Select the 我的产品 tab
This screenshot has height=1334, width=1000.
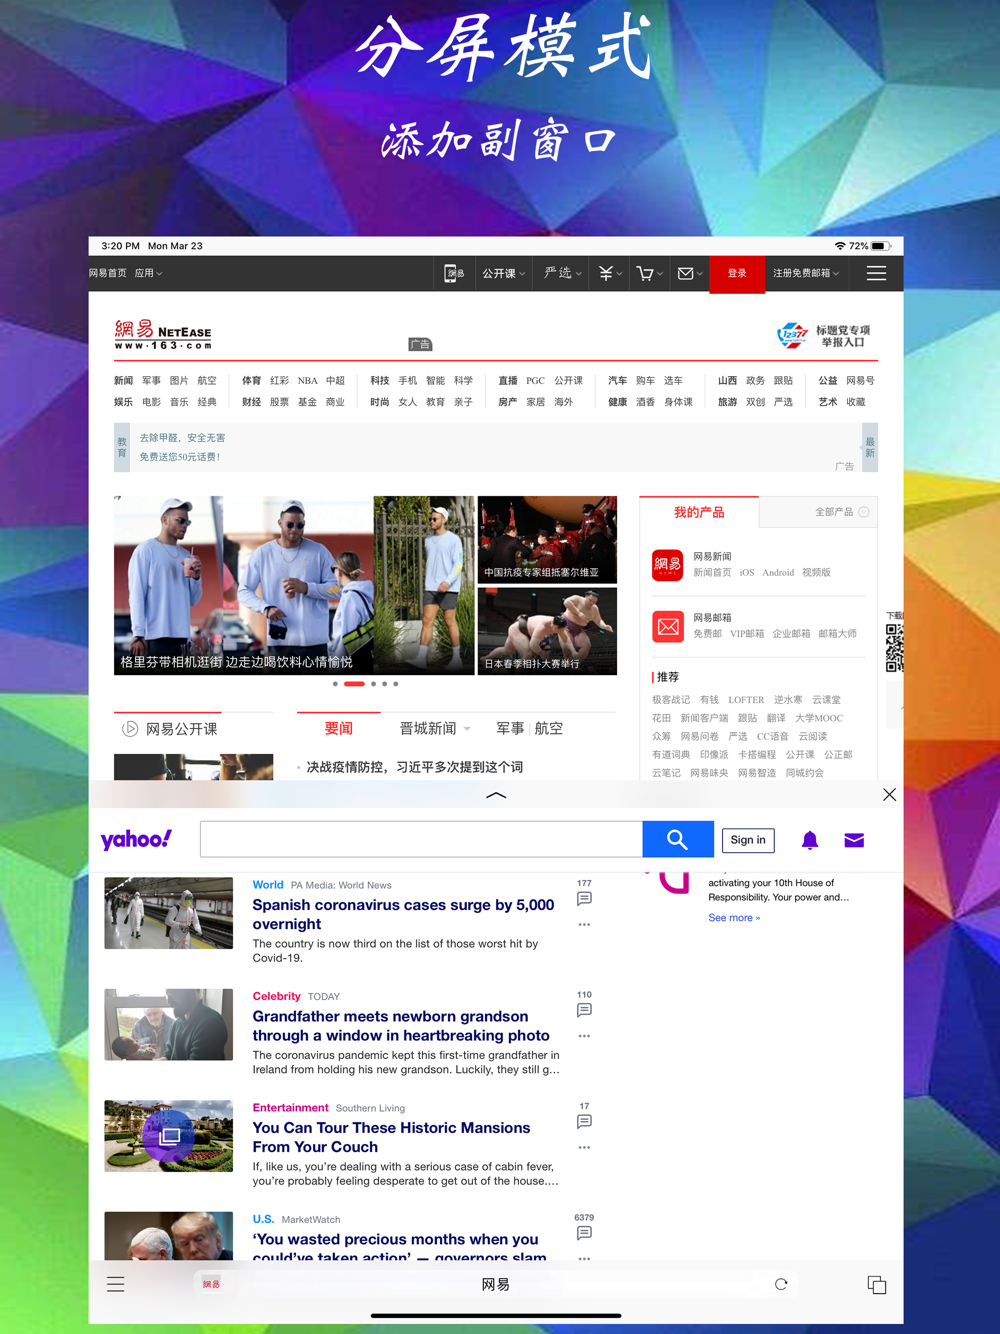pos(699,512)
